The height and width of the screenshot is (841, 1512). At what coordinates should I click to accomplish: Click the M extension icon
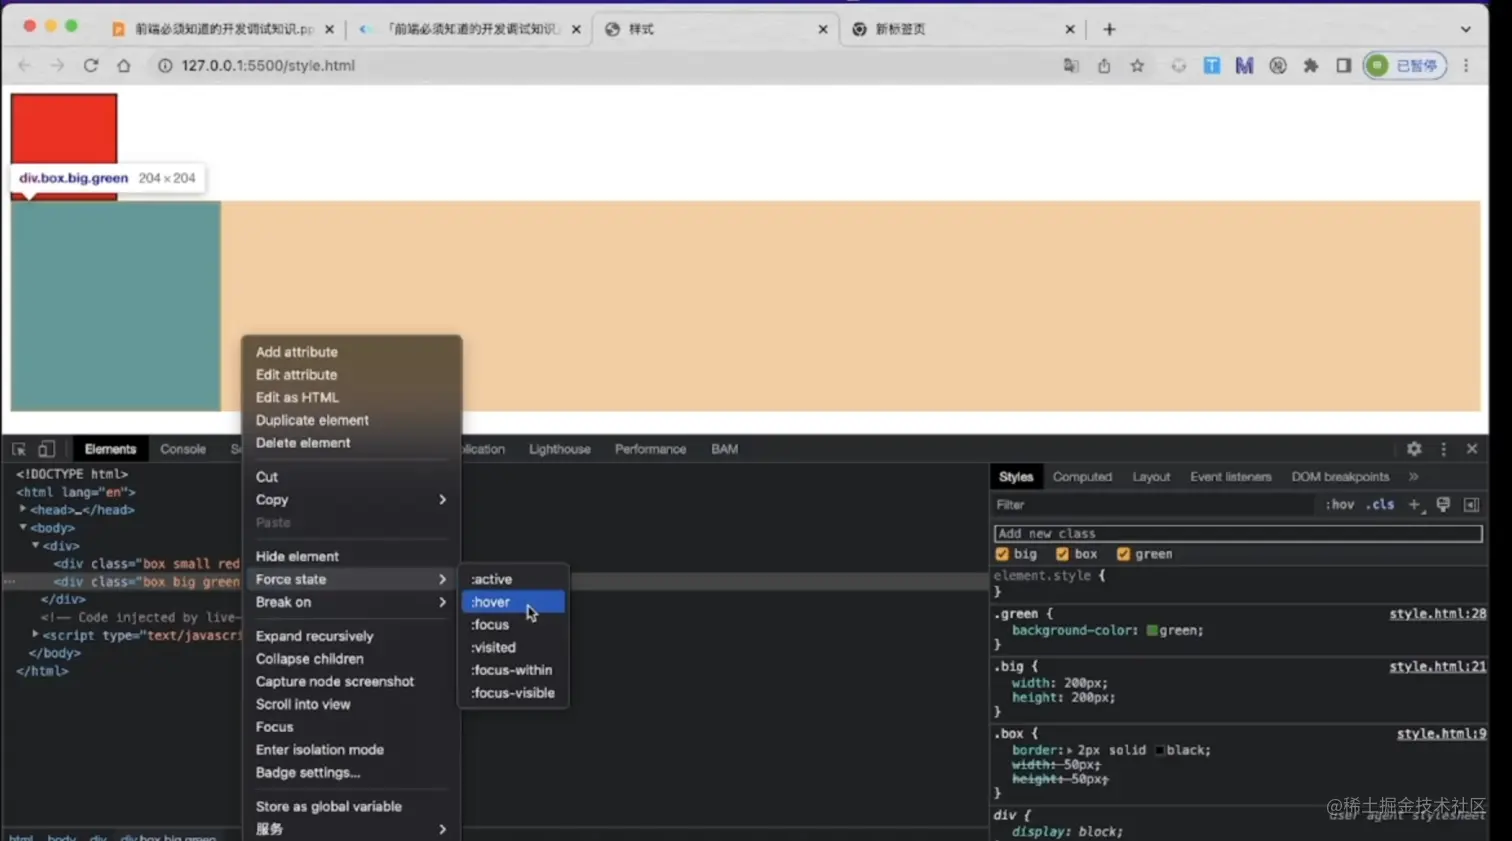(x=1244, y=66)
